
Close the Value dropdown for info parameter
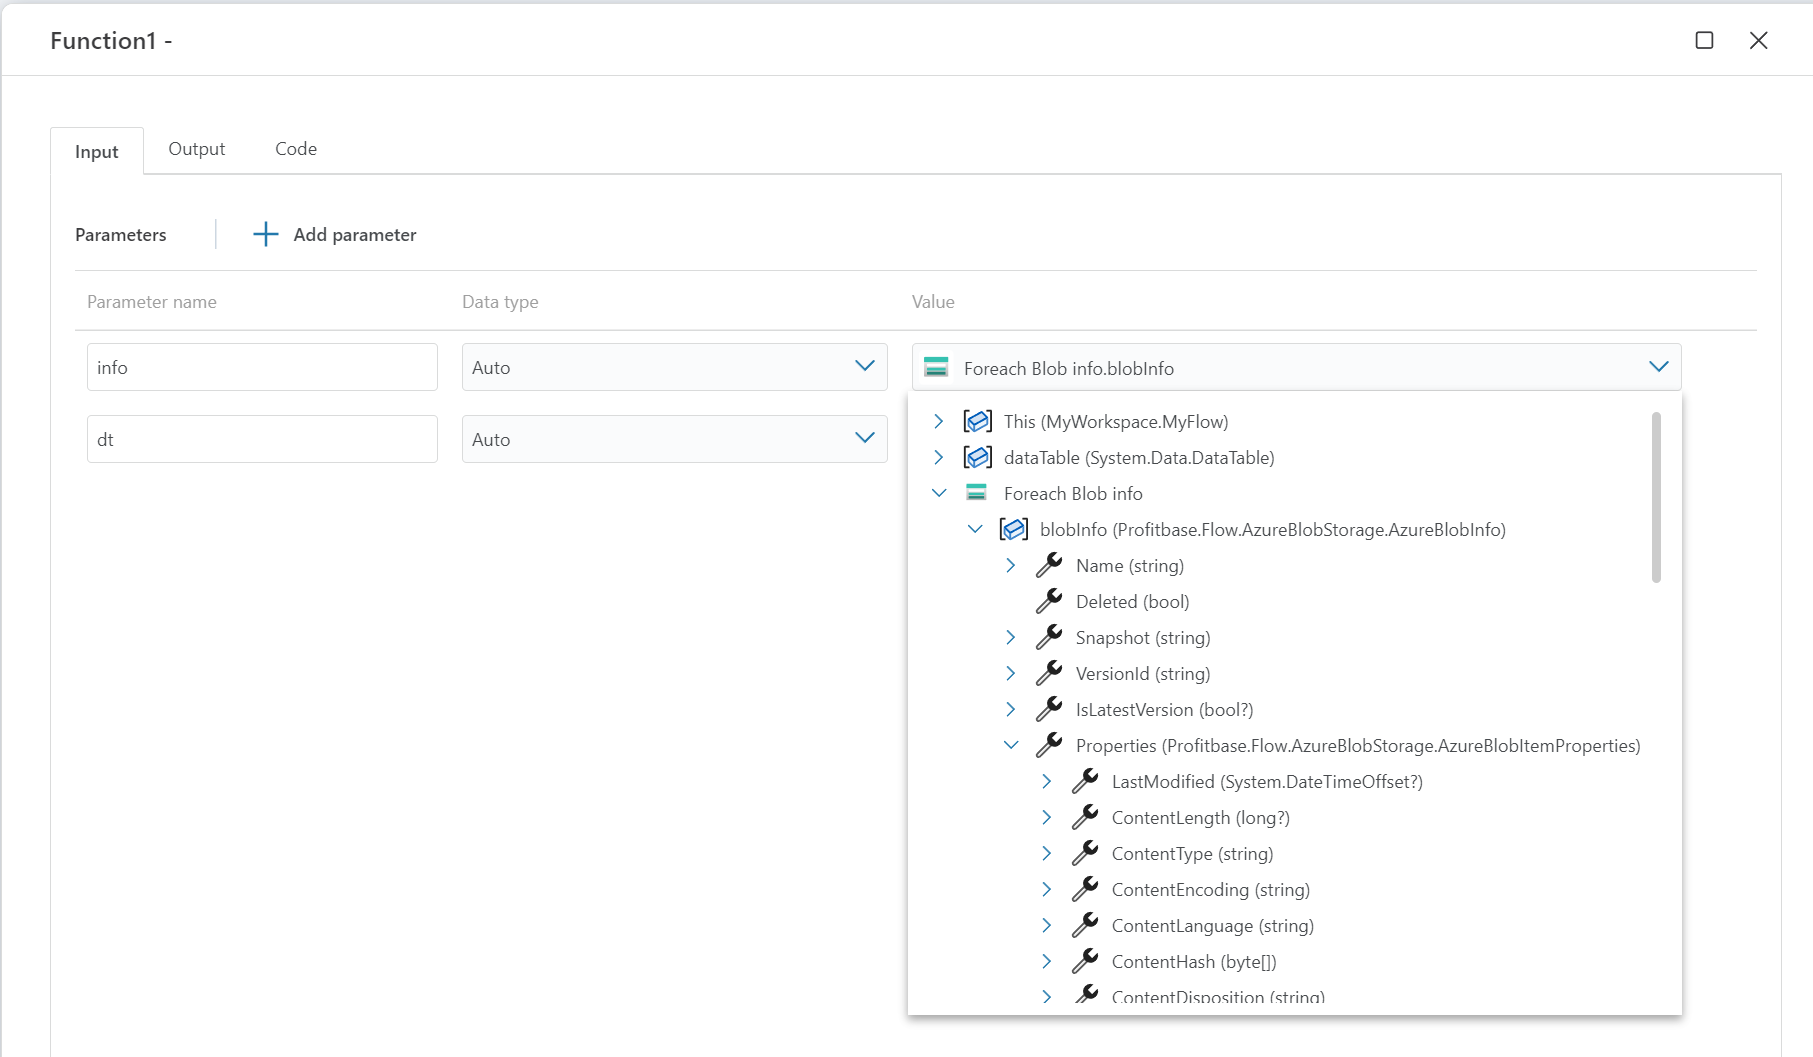(1659, 367)
